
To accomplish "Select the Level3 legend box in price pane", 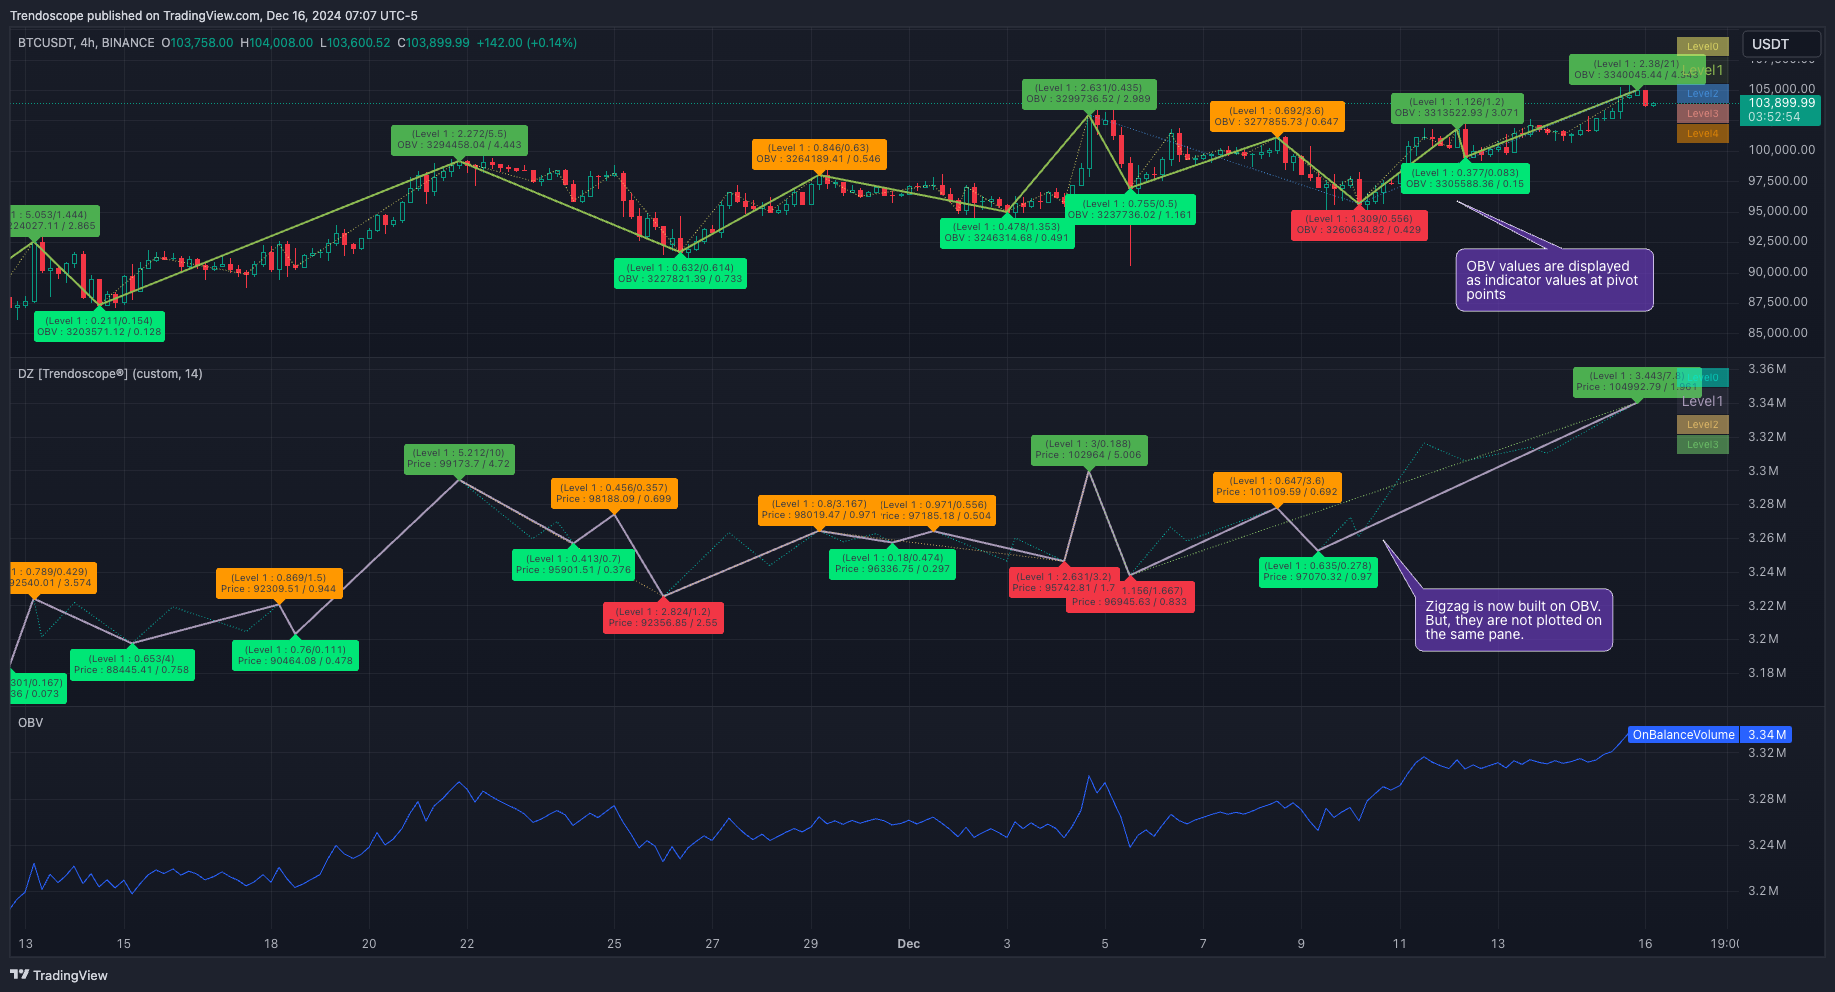I will [1702, 114].
